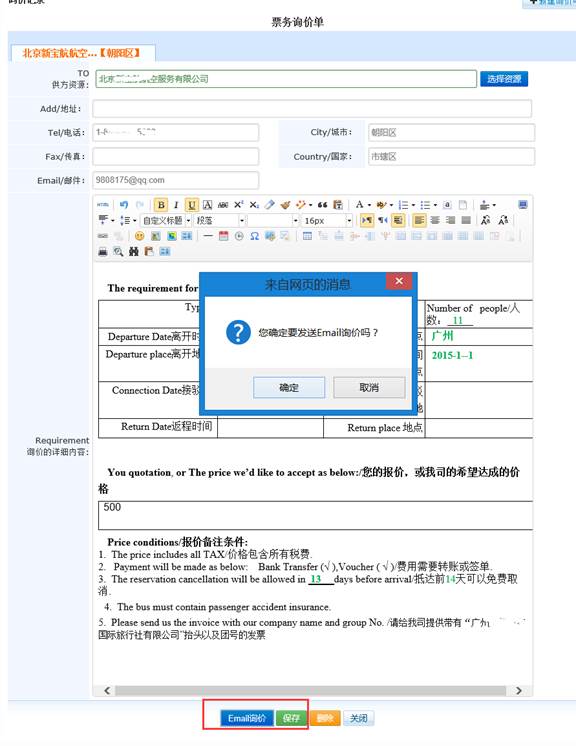The width and height of the screenshot is (576, 746).
Task: Insert a horizontal line
Action: click(x=208, y=236)
